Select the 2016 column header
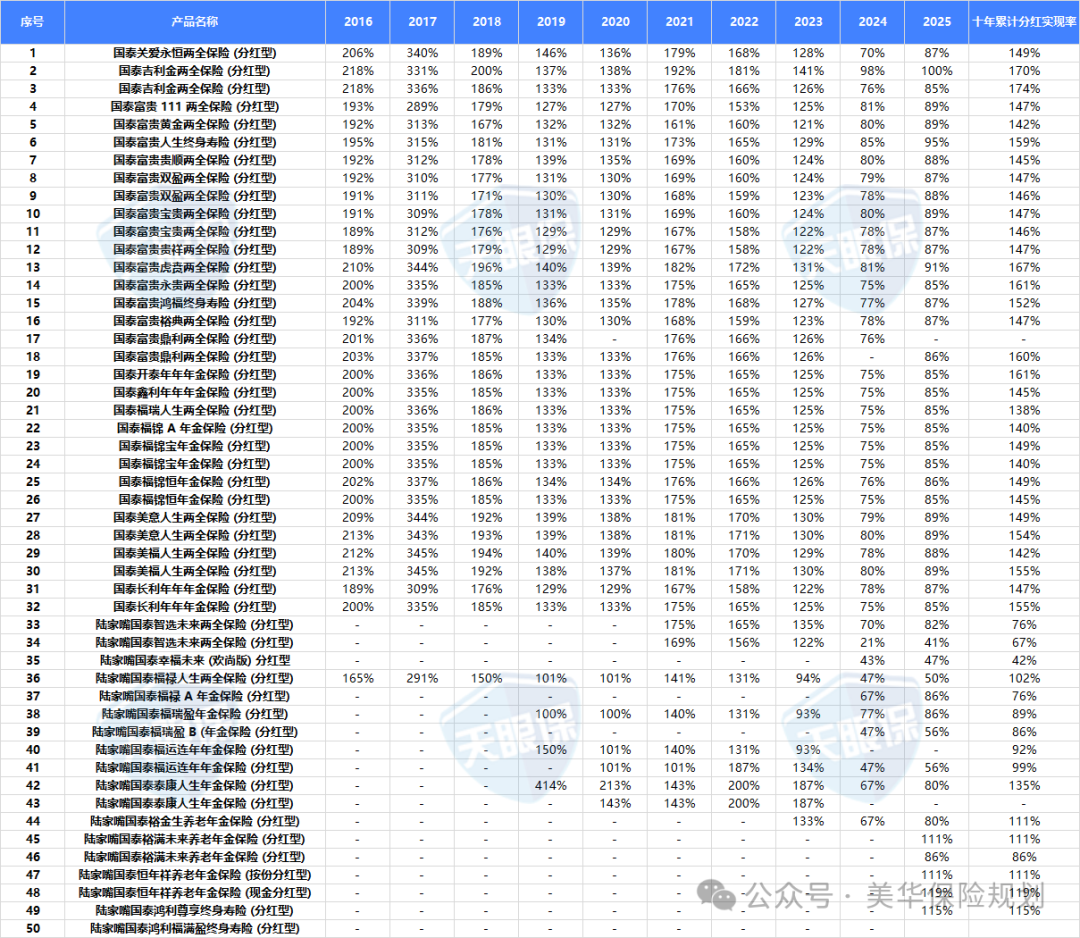 358,21
